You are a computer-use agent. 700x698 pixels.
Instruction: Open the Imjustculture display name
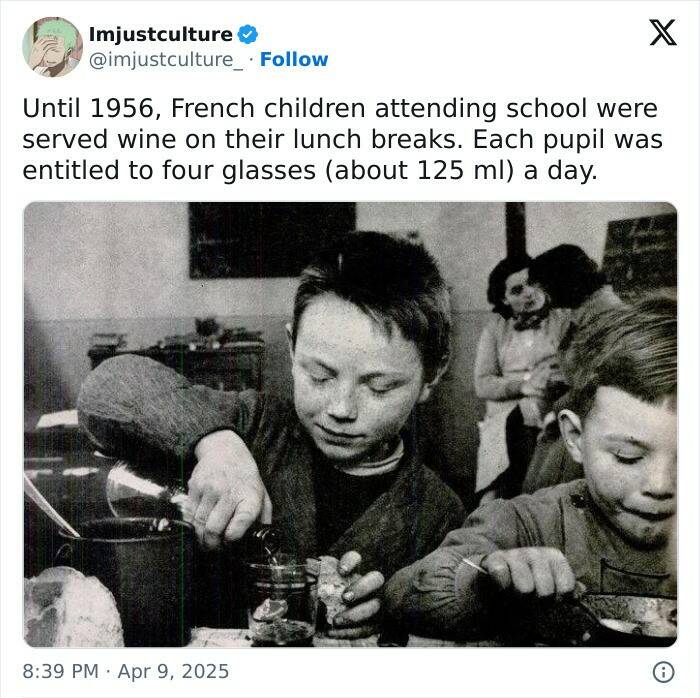[x=161, y=34]
